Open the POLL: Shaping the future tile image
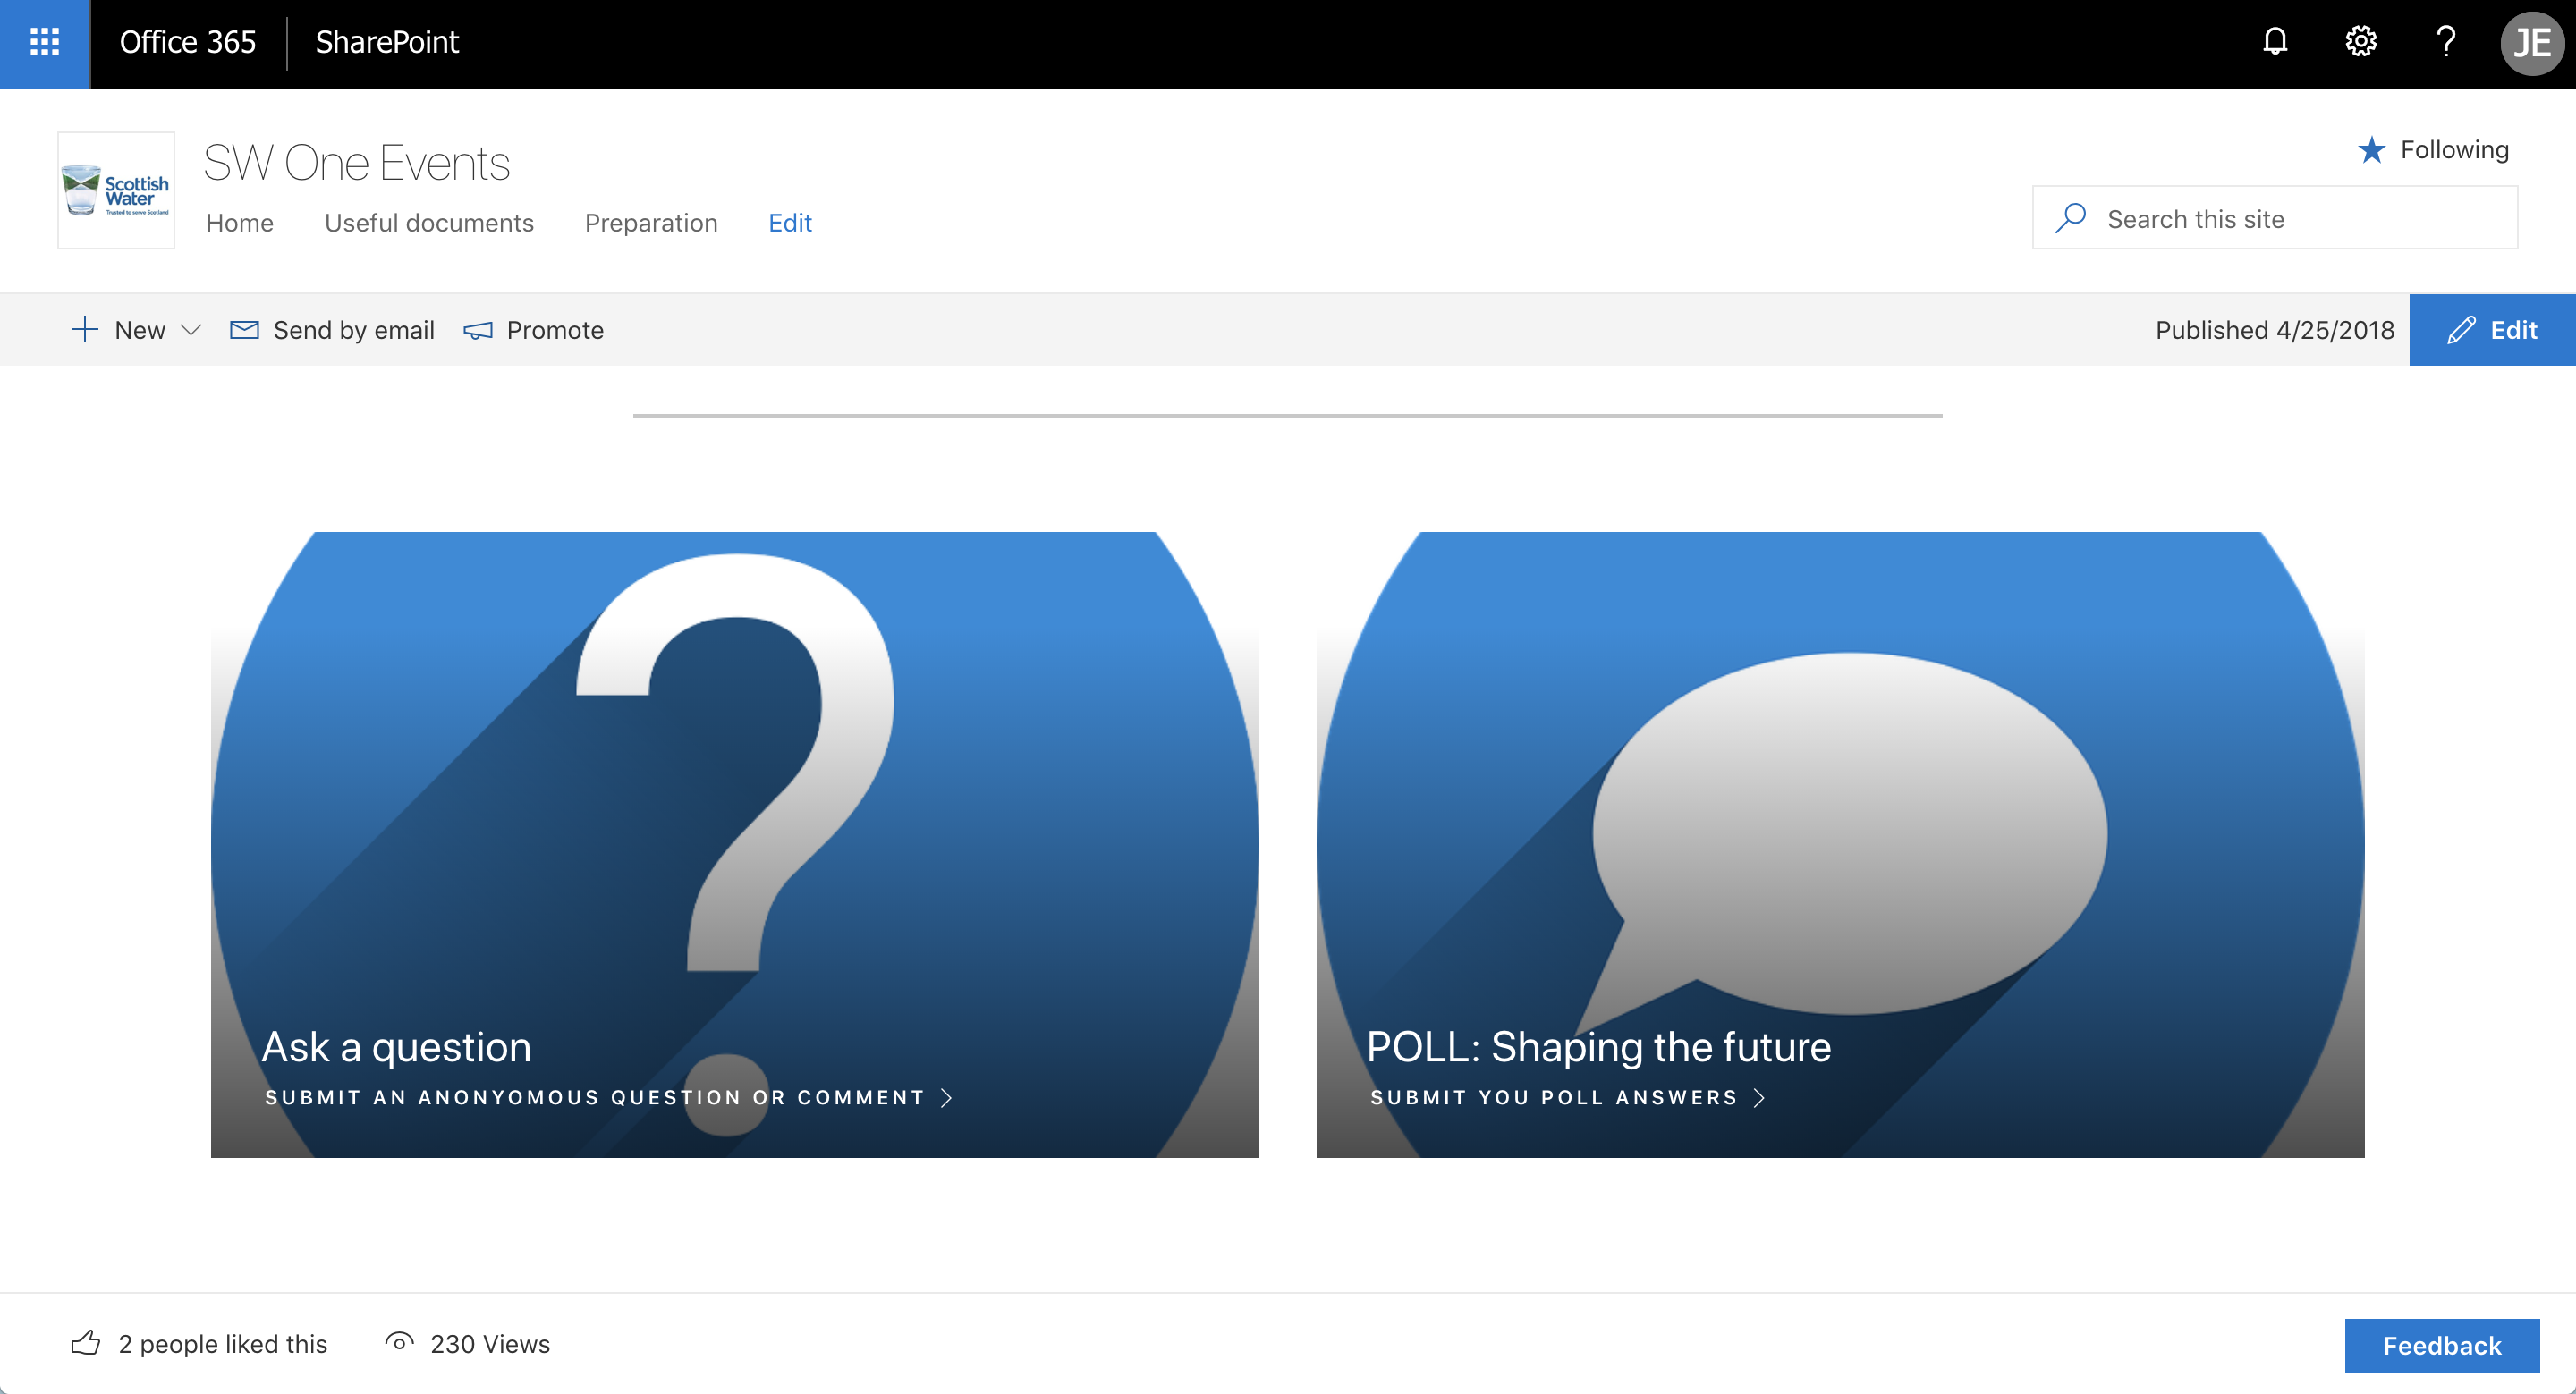The width and height of the screenshot is (2576, 1394). point(1840,845)
